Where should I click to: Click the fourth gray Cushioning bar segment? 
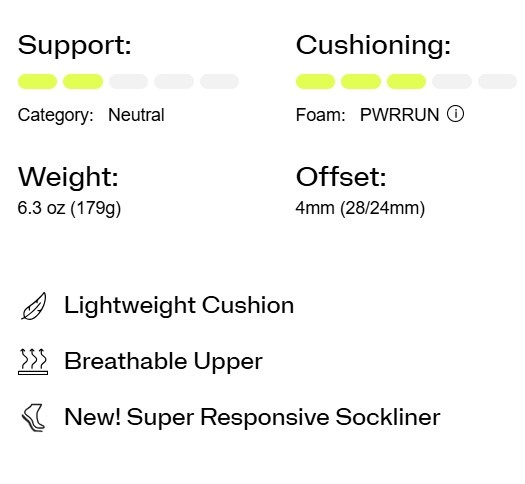[x=452, y=82]
